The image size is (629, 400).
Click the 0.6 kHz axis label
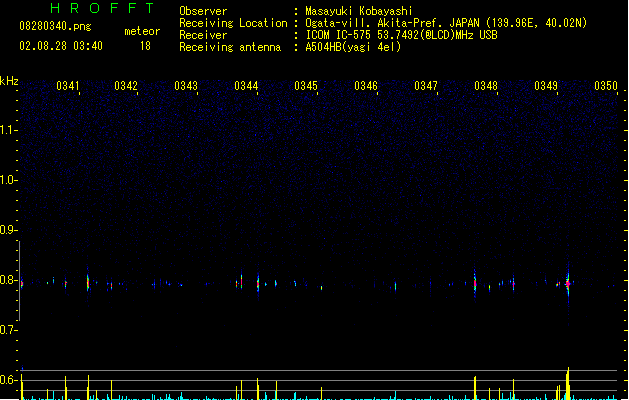click(8, 380)
